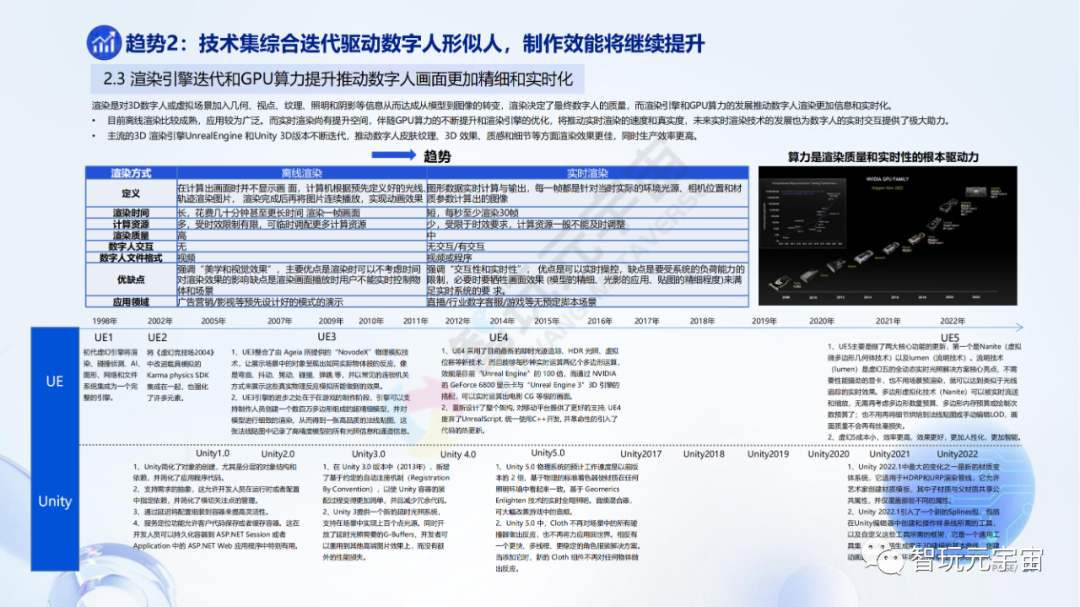Select the slide title starting with 趋势2
1080x607 pixels.
click(415, 43)
